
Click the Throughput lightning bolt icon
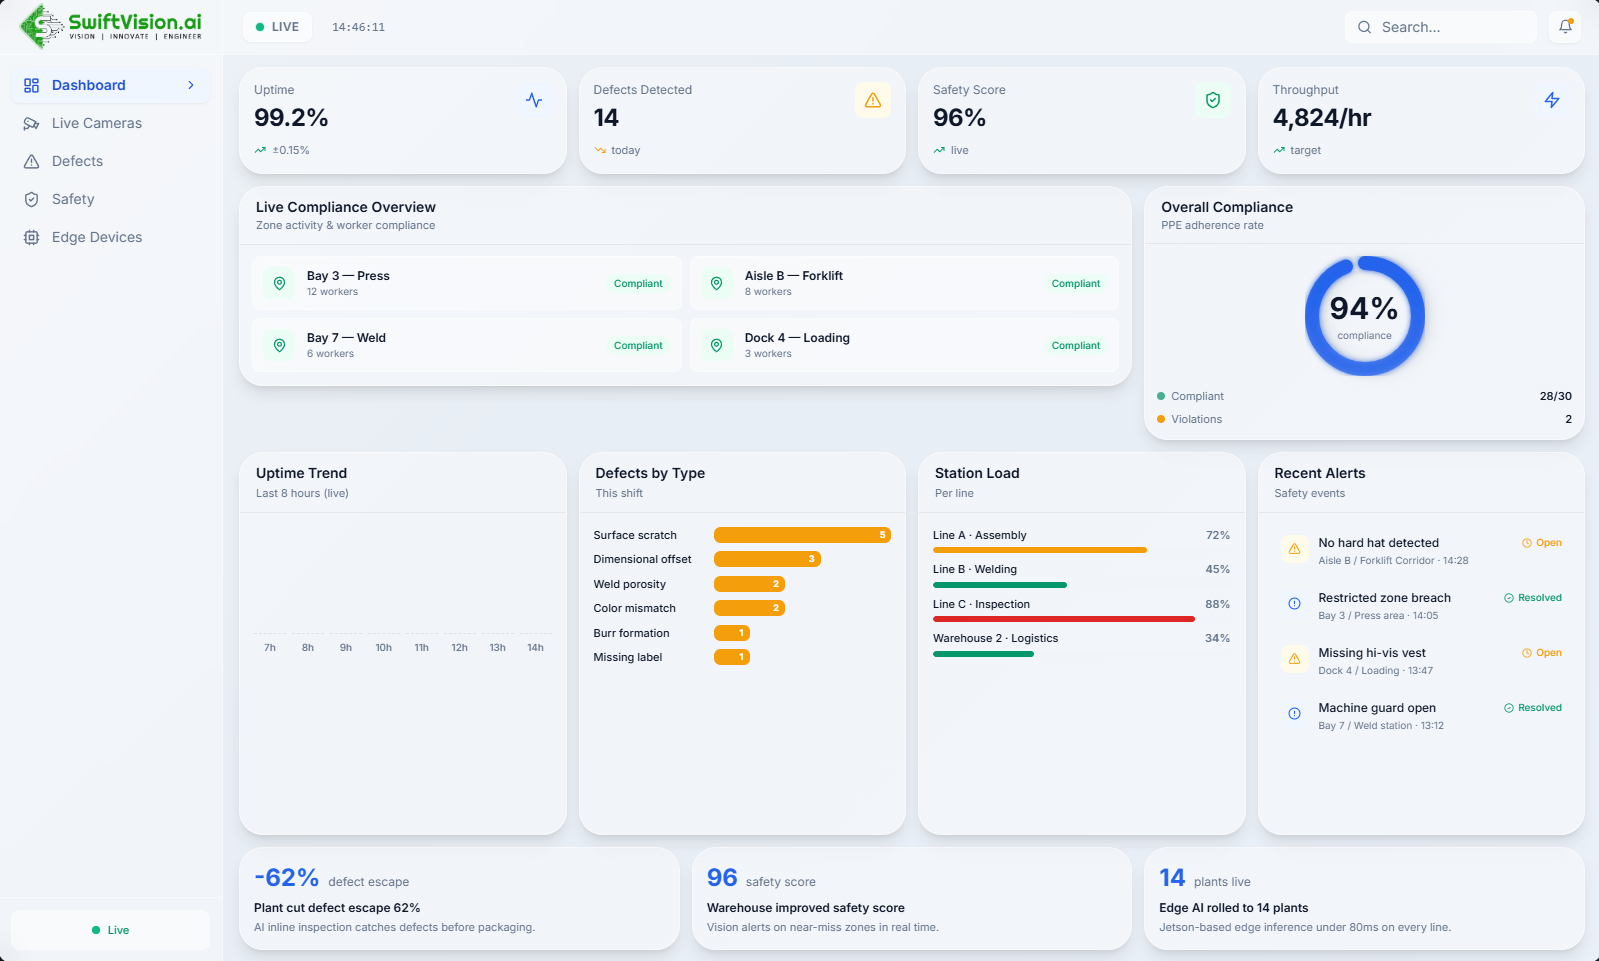tap(1552, 100)
